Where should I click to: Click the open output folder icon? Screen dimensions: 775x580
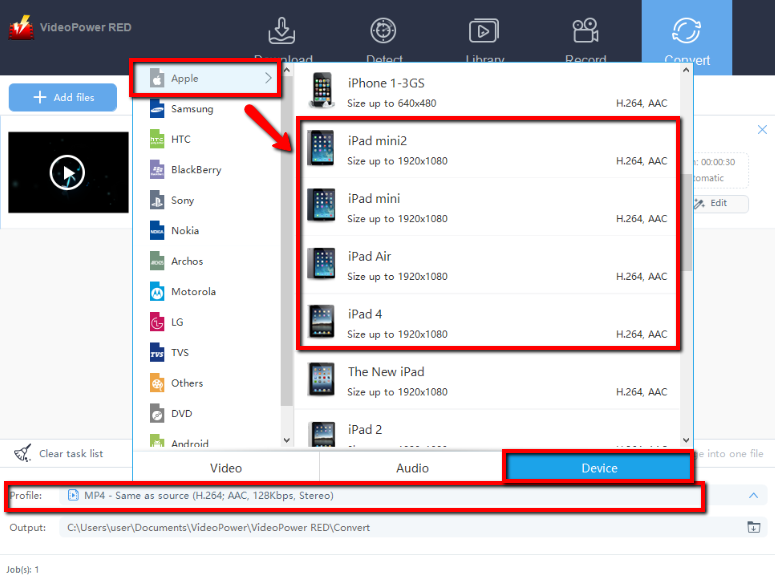(754, 527)
